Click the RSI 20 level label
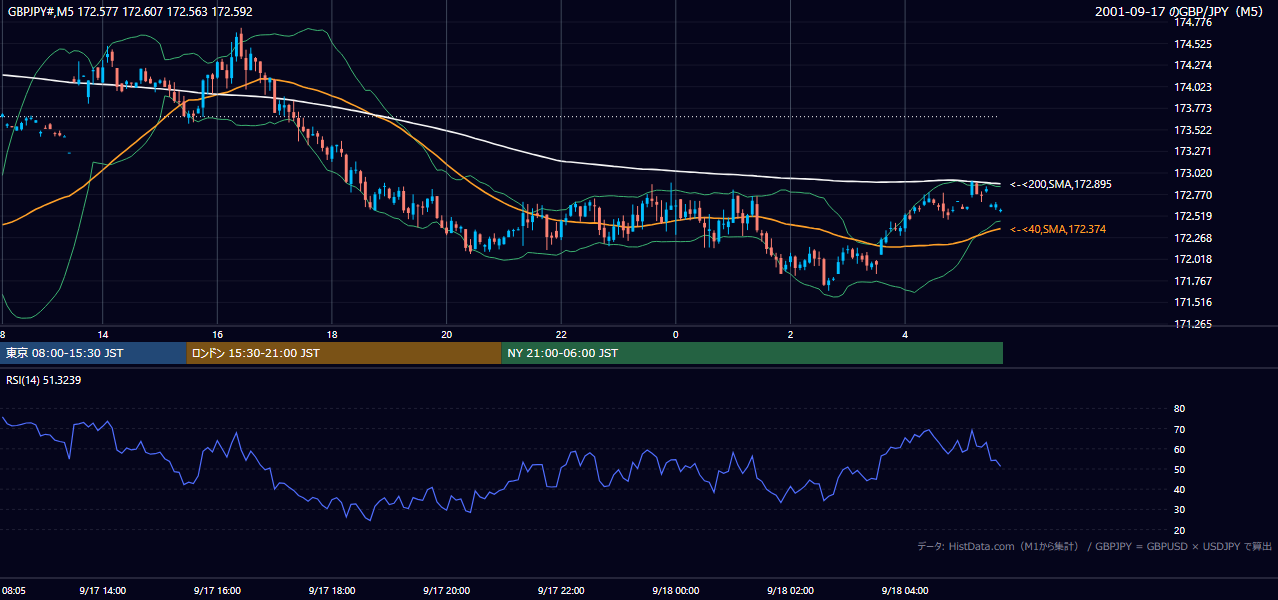The height and width of the screenshot is (600, 1278). pyautogui.click(x=1179, y=530)
